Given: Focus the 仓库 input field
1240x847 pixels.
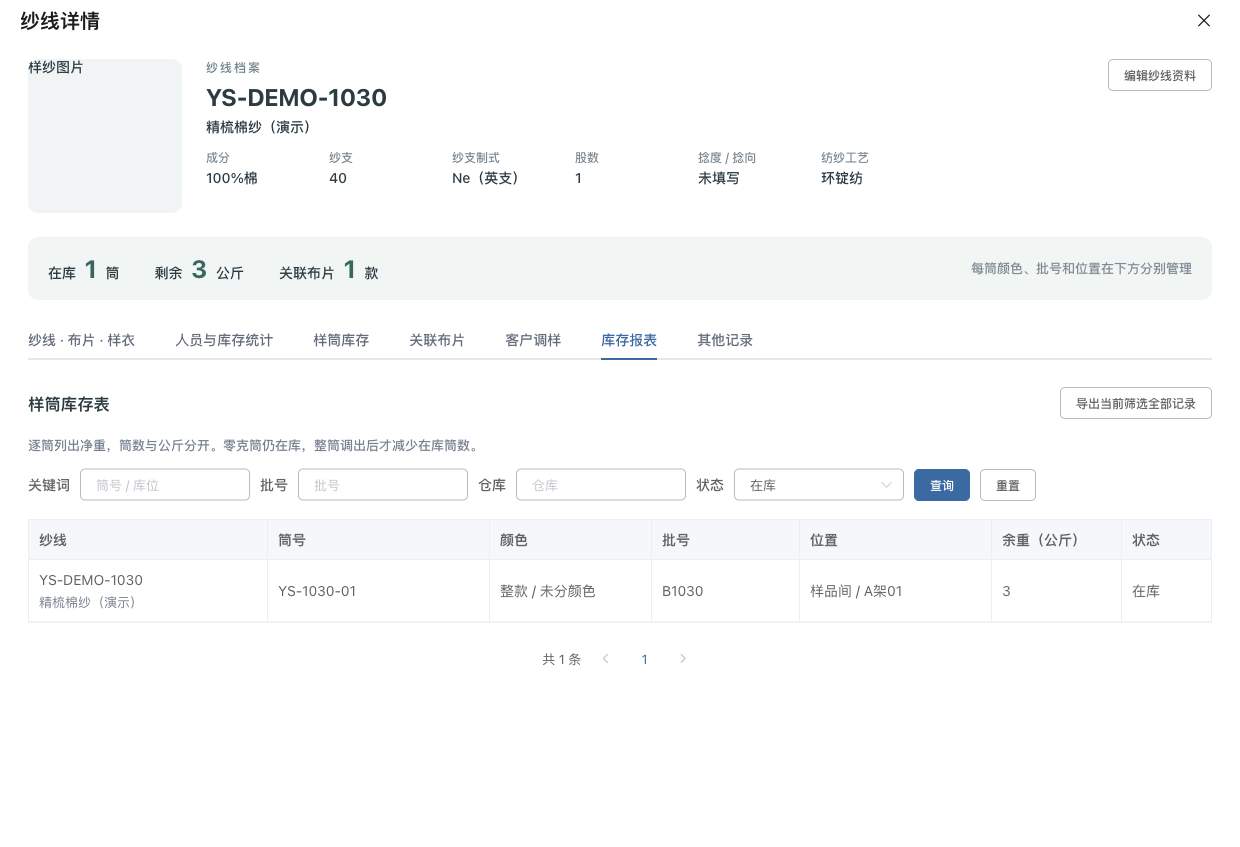Looking at the screenshot, I should [x=601, y=485].
